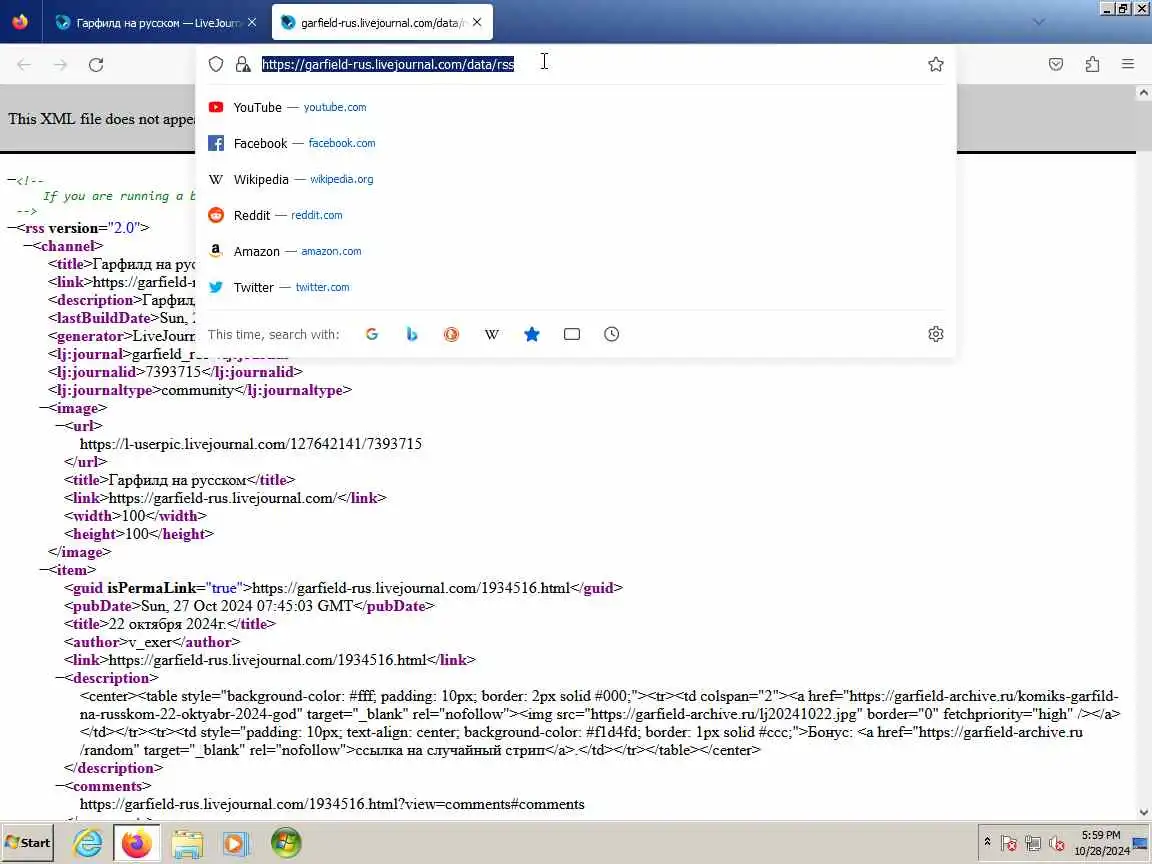Open the list all tabs chevron
This screenshot has height=864, width=1152.
click(x=1039, y=22)
